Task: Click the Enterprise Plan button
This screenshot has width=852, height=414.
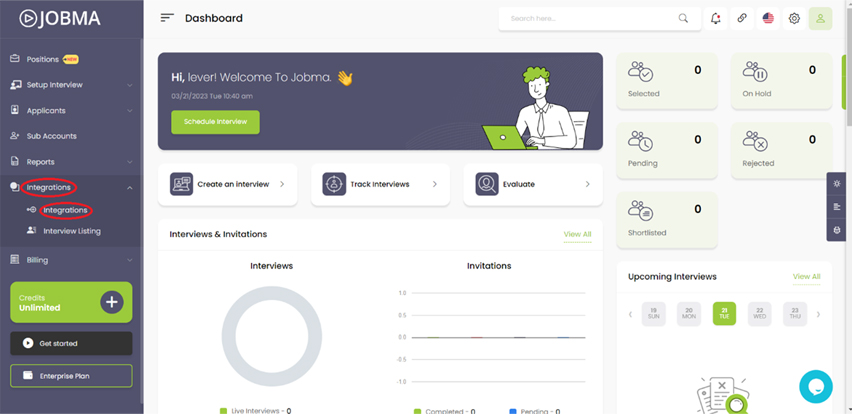Action: 71,375
